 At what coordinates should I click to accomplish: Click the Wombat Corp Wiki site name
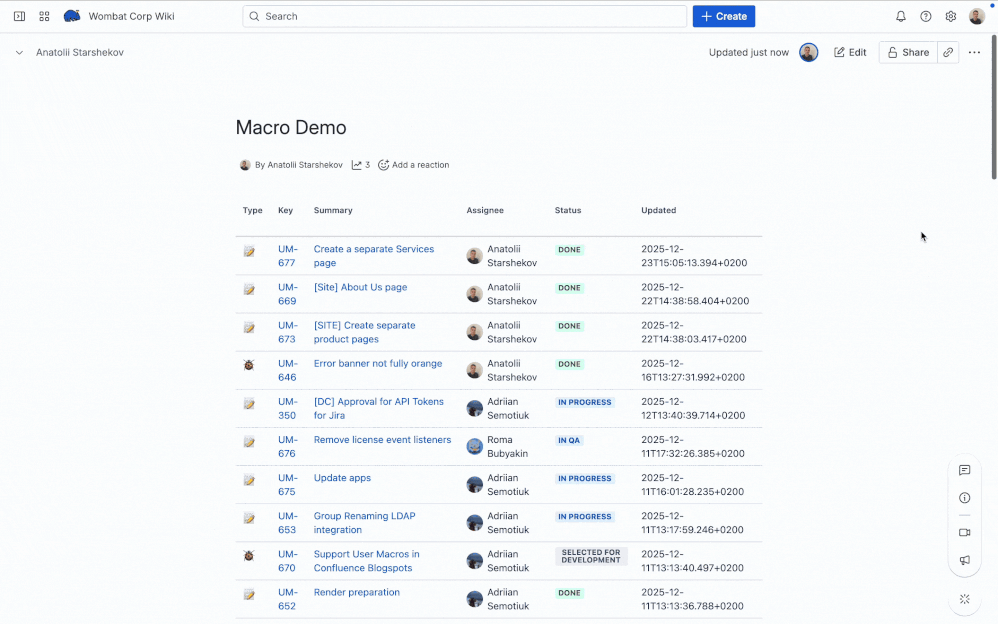tap(131, 17)
